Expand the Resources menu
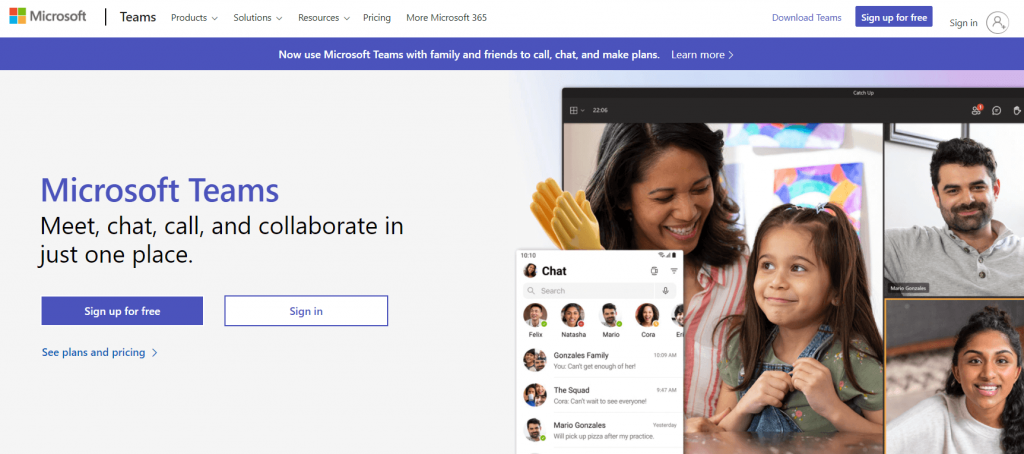The height and width of the screenshot is (454, 1024). [324, 18]
